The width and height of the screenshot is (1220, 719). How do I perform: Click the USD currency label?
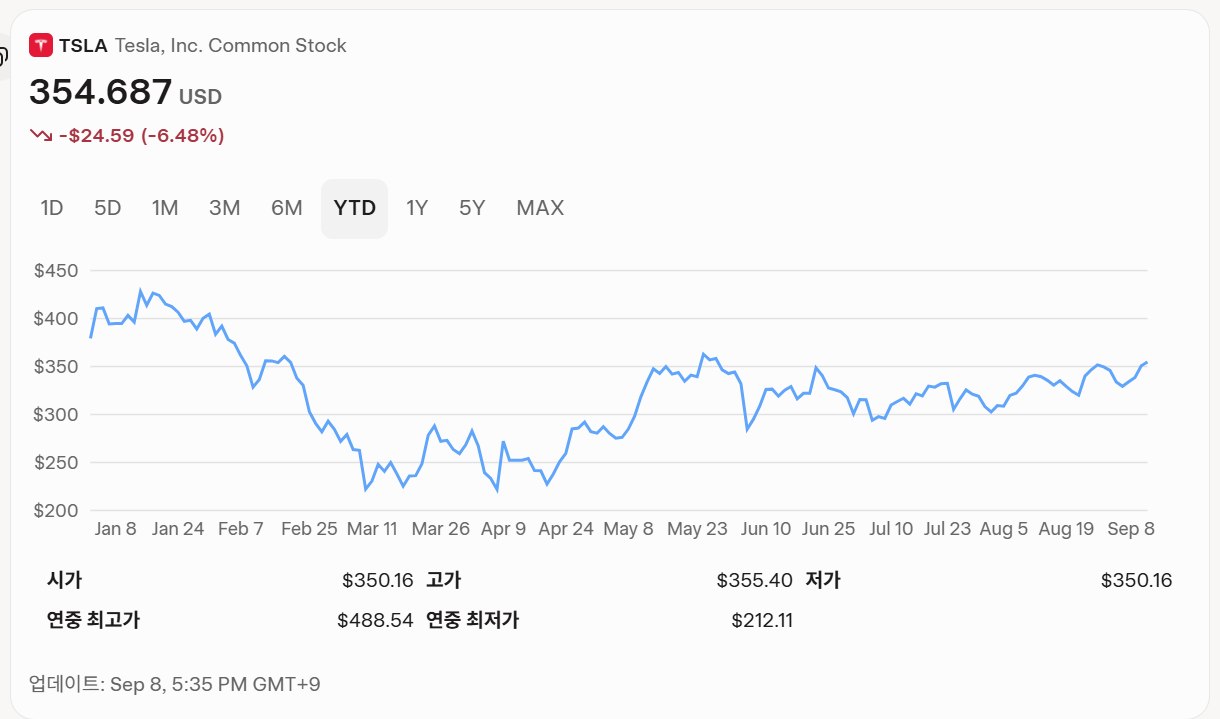pos(200,97)
